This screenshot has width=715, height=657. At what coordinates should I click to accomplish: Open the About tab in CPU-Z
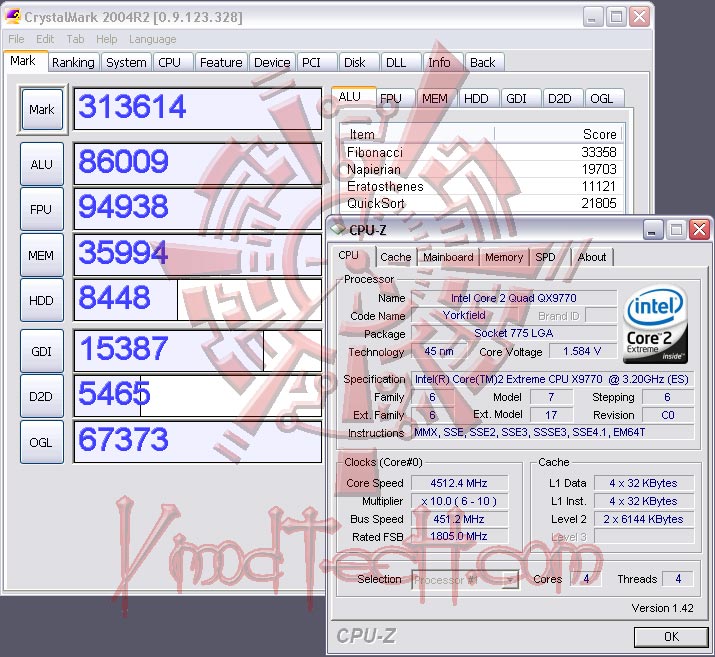click(x=592, y=257)
